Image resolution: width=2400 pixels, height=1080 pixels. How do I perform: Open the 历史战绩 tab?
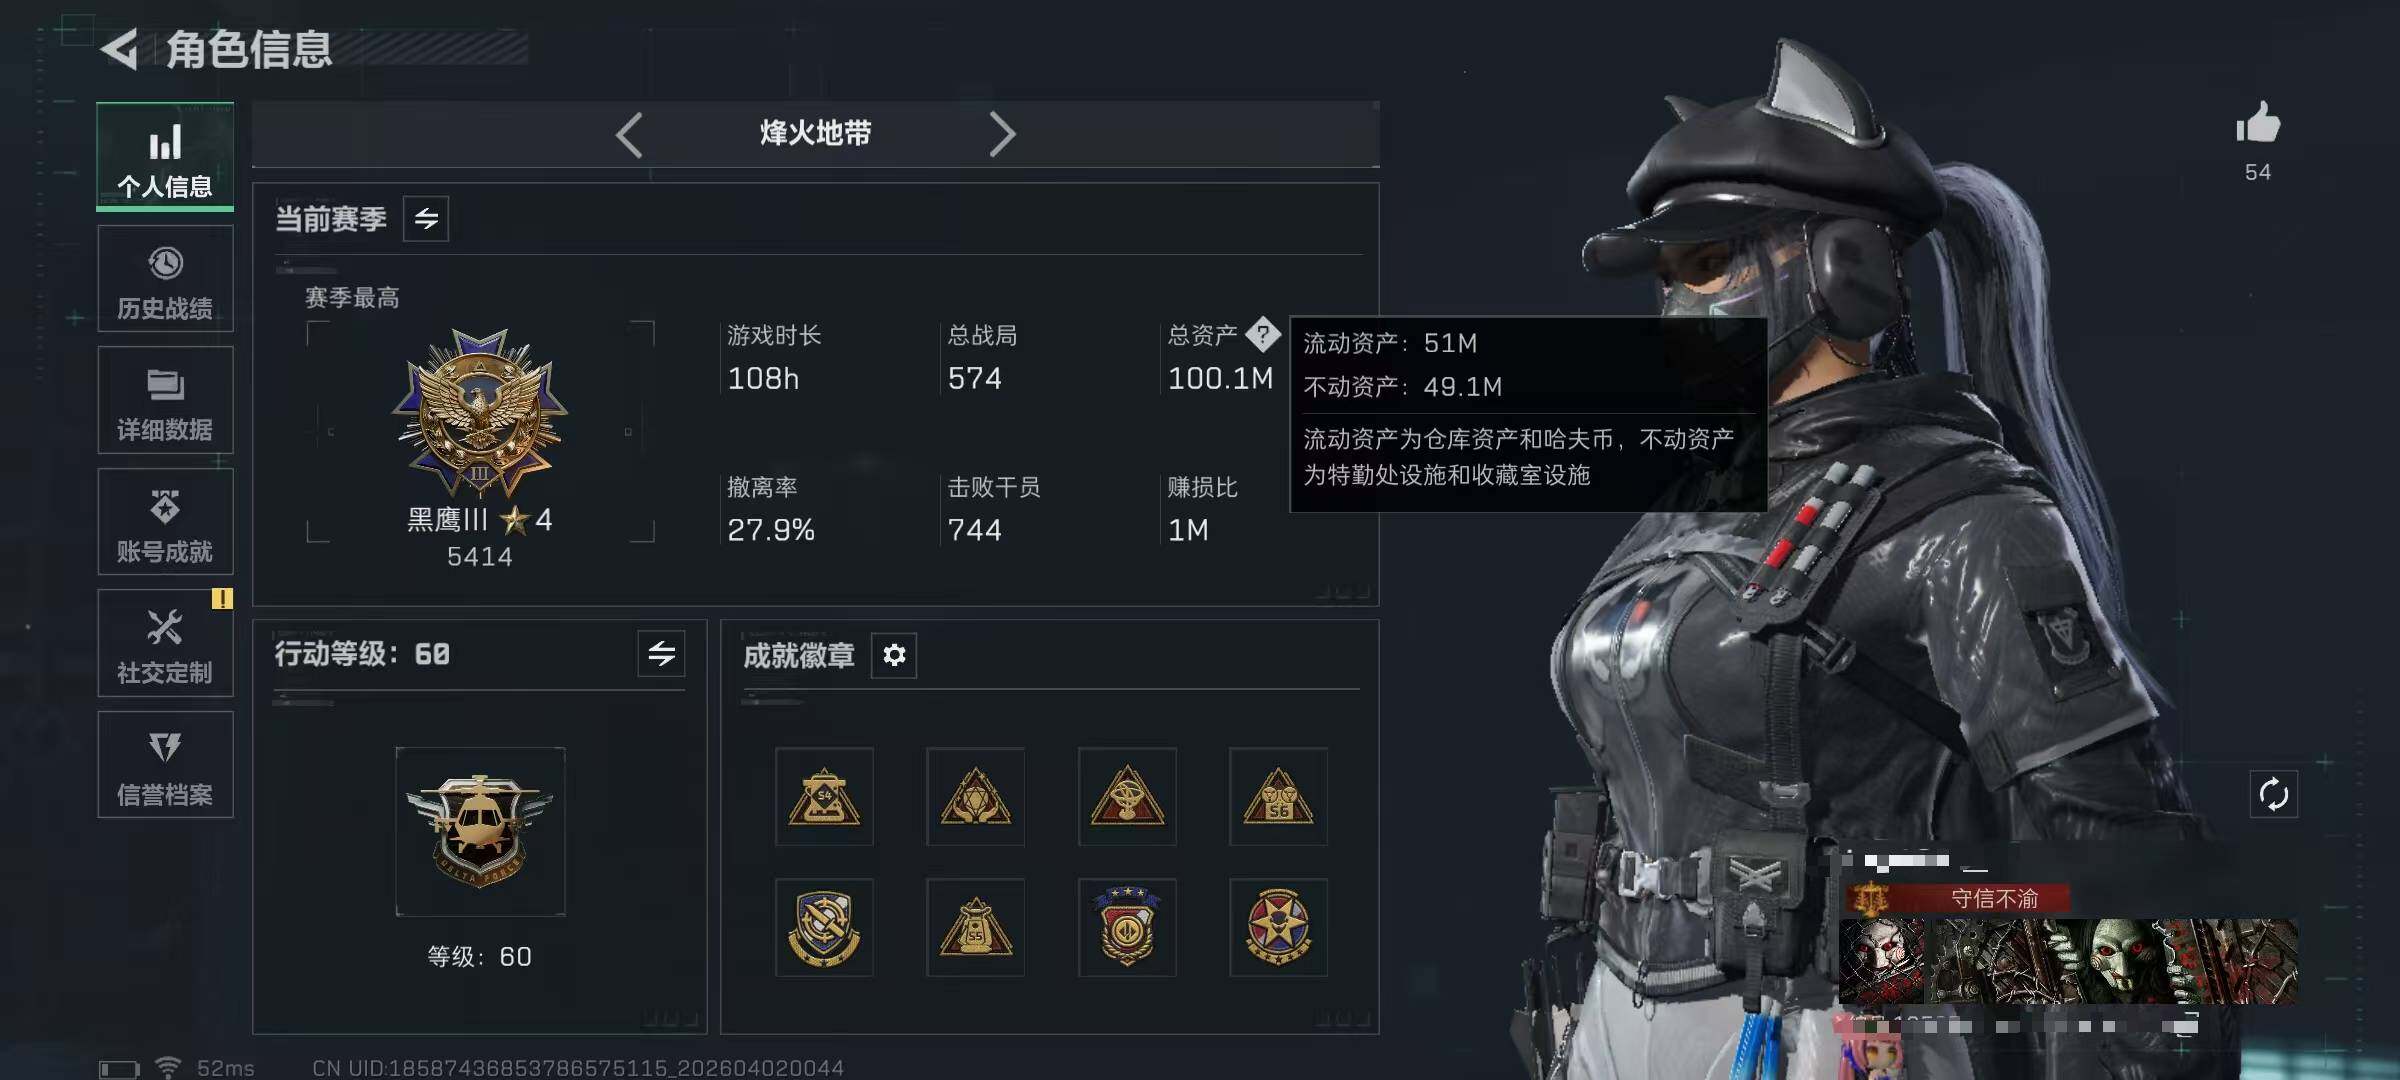[165, 279]
